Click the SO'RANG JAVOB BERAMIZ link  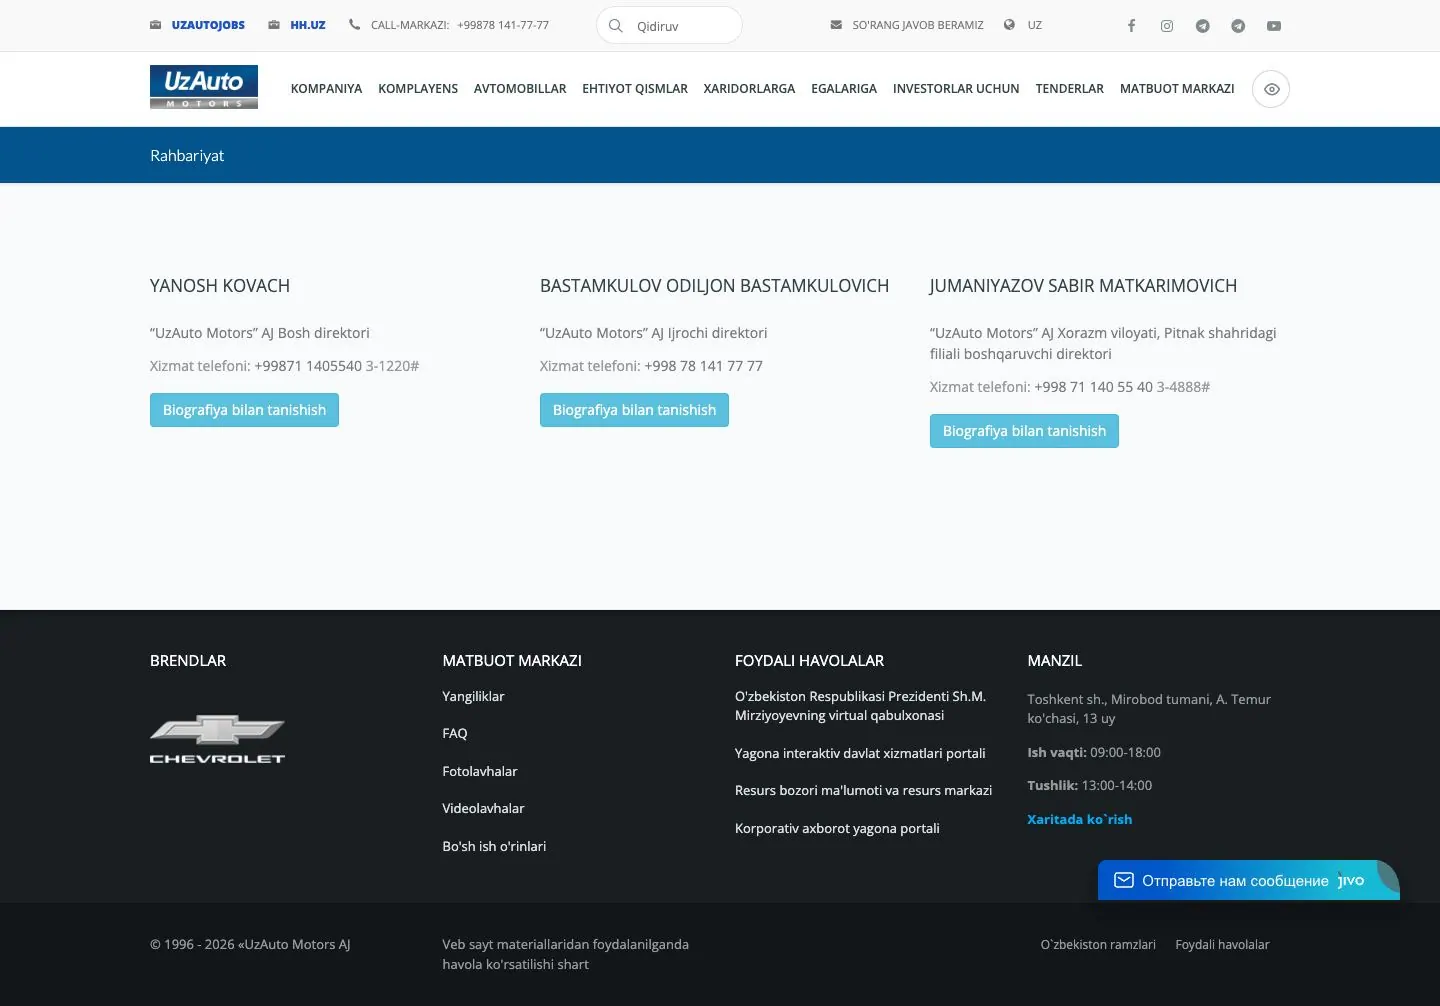(x=918, y=25)
